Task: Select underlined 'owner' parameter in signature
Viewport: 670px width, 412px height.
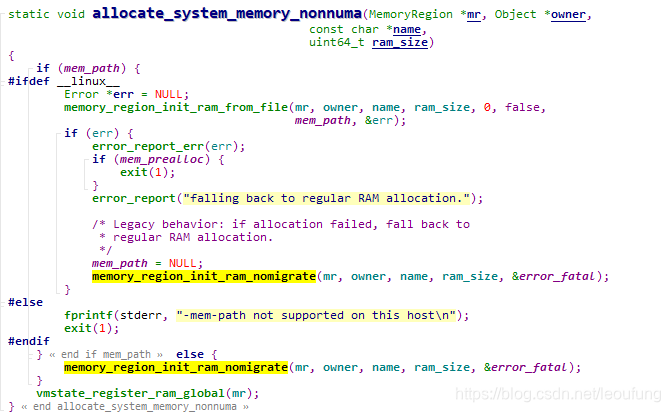Action: [x=568, y=15]
